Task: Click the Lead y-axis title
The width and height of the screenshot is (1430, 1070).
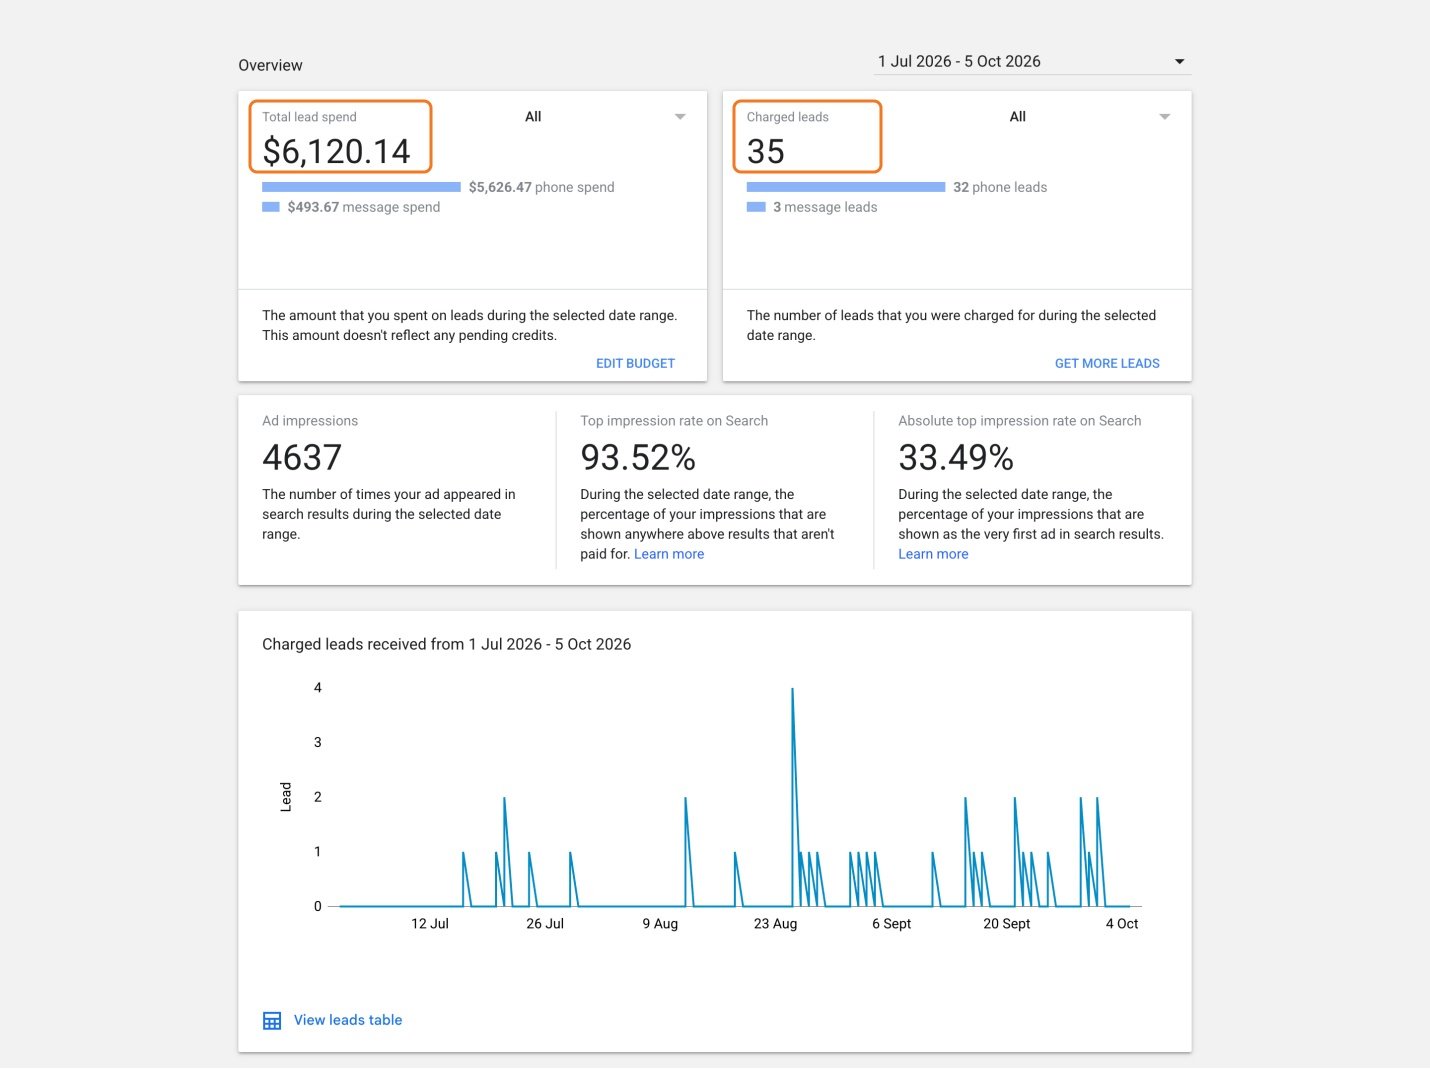Action: point(285,797)
